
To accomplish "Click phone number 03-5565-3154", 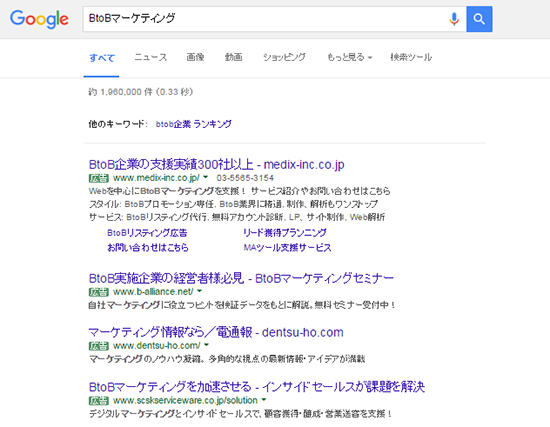I will pyautogui.click(x=245, y=178).
